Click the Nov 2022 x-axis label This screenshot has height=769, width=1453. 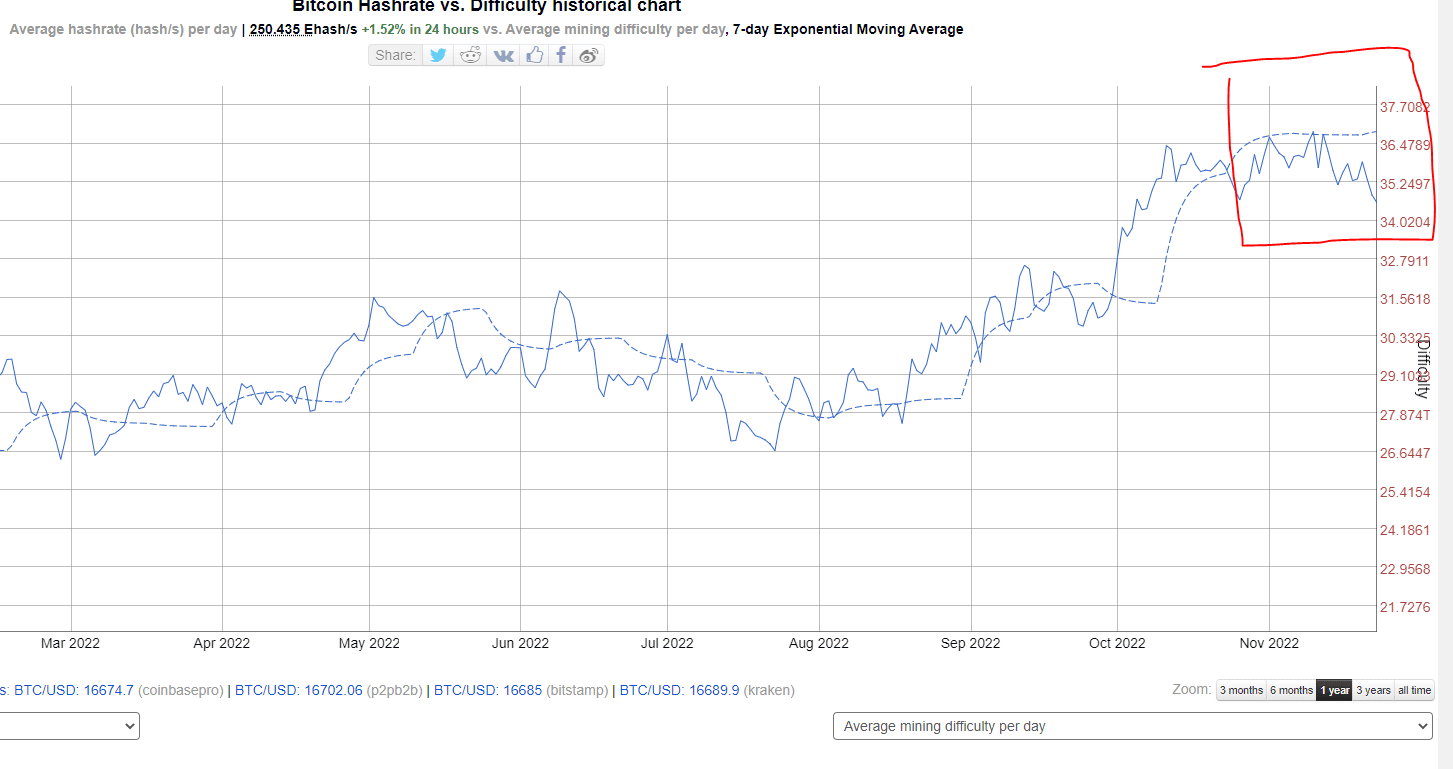1268,643
